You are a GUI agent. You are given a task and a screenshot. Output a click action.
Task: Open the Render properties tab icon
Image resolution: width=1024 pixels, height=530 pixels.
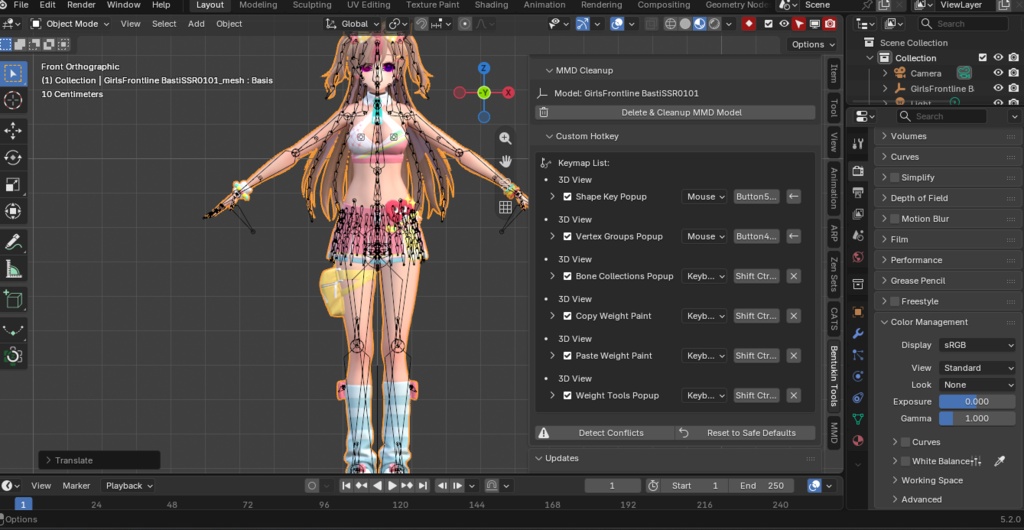coord(858,171)
